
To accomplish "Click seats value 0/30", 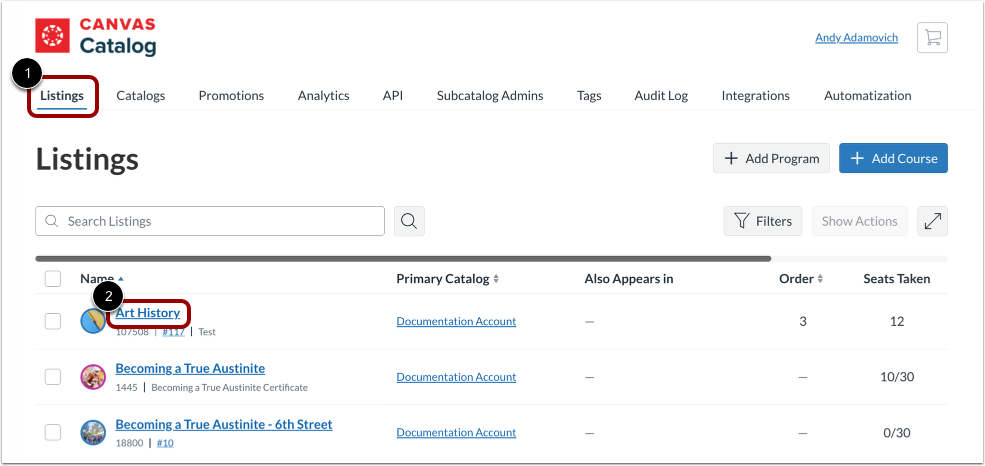I will coord(896,433).
